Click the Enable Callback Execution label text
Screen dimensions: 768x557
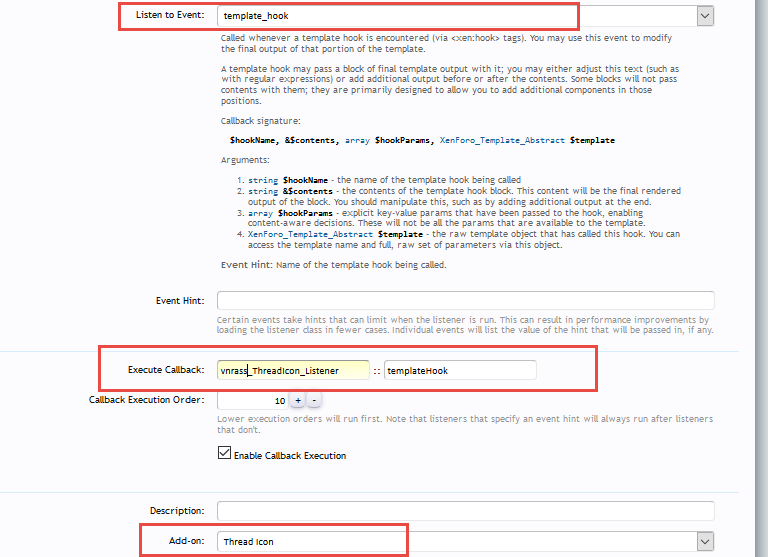290,455
